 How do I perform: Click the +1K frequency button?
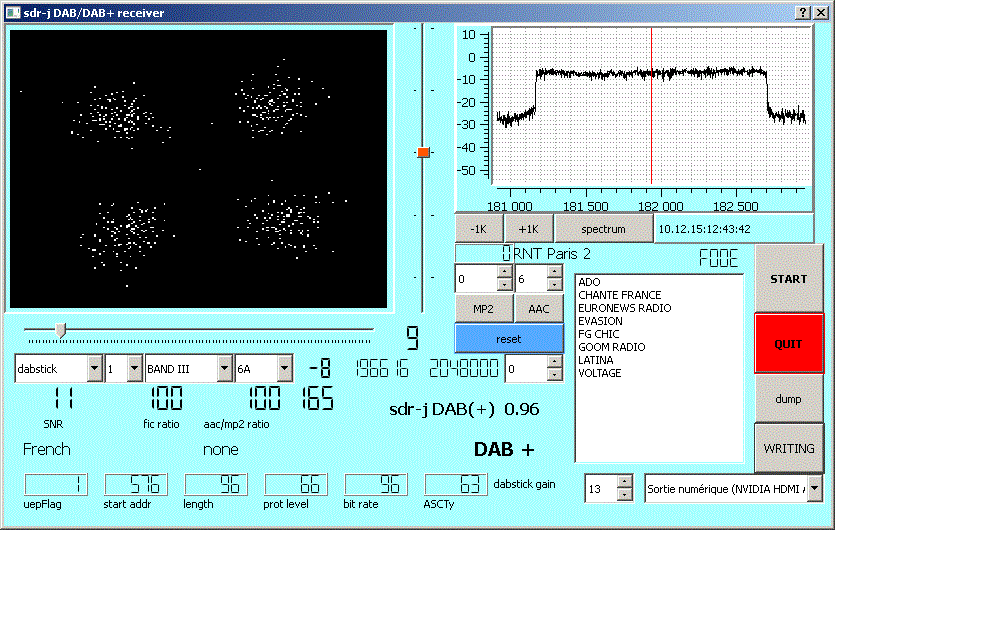coord(528,229)
